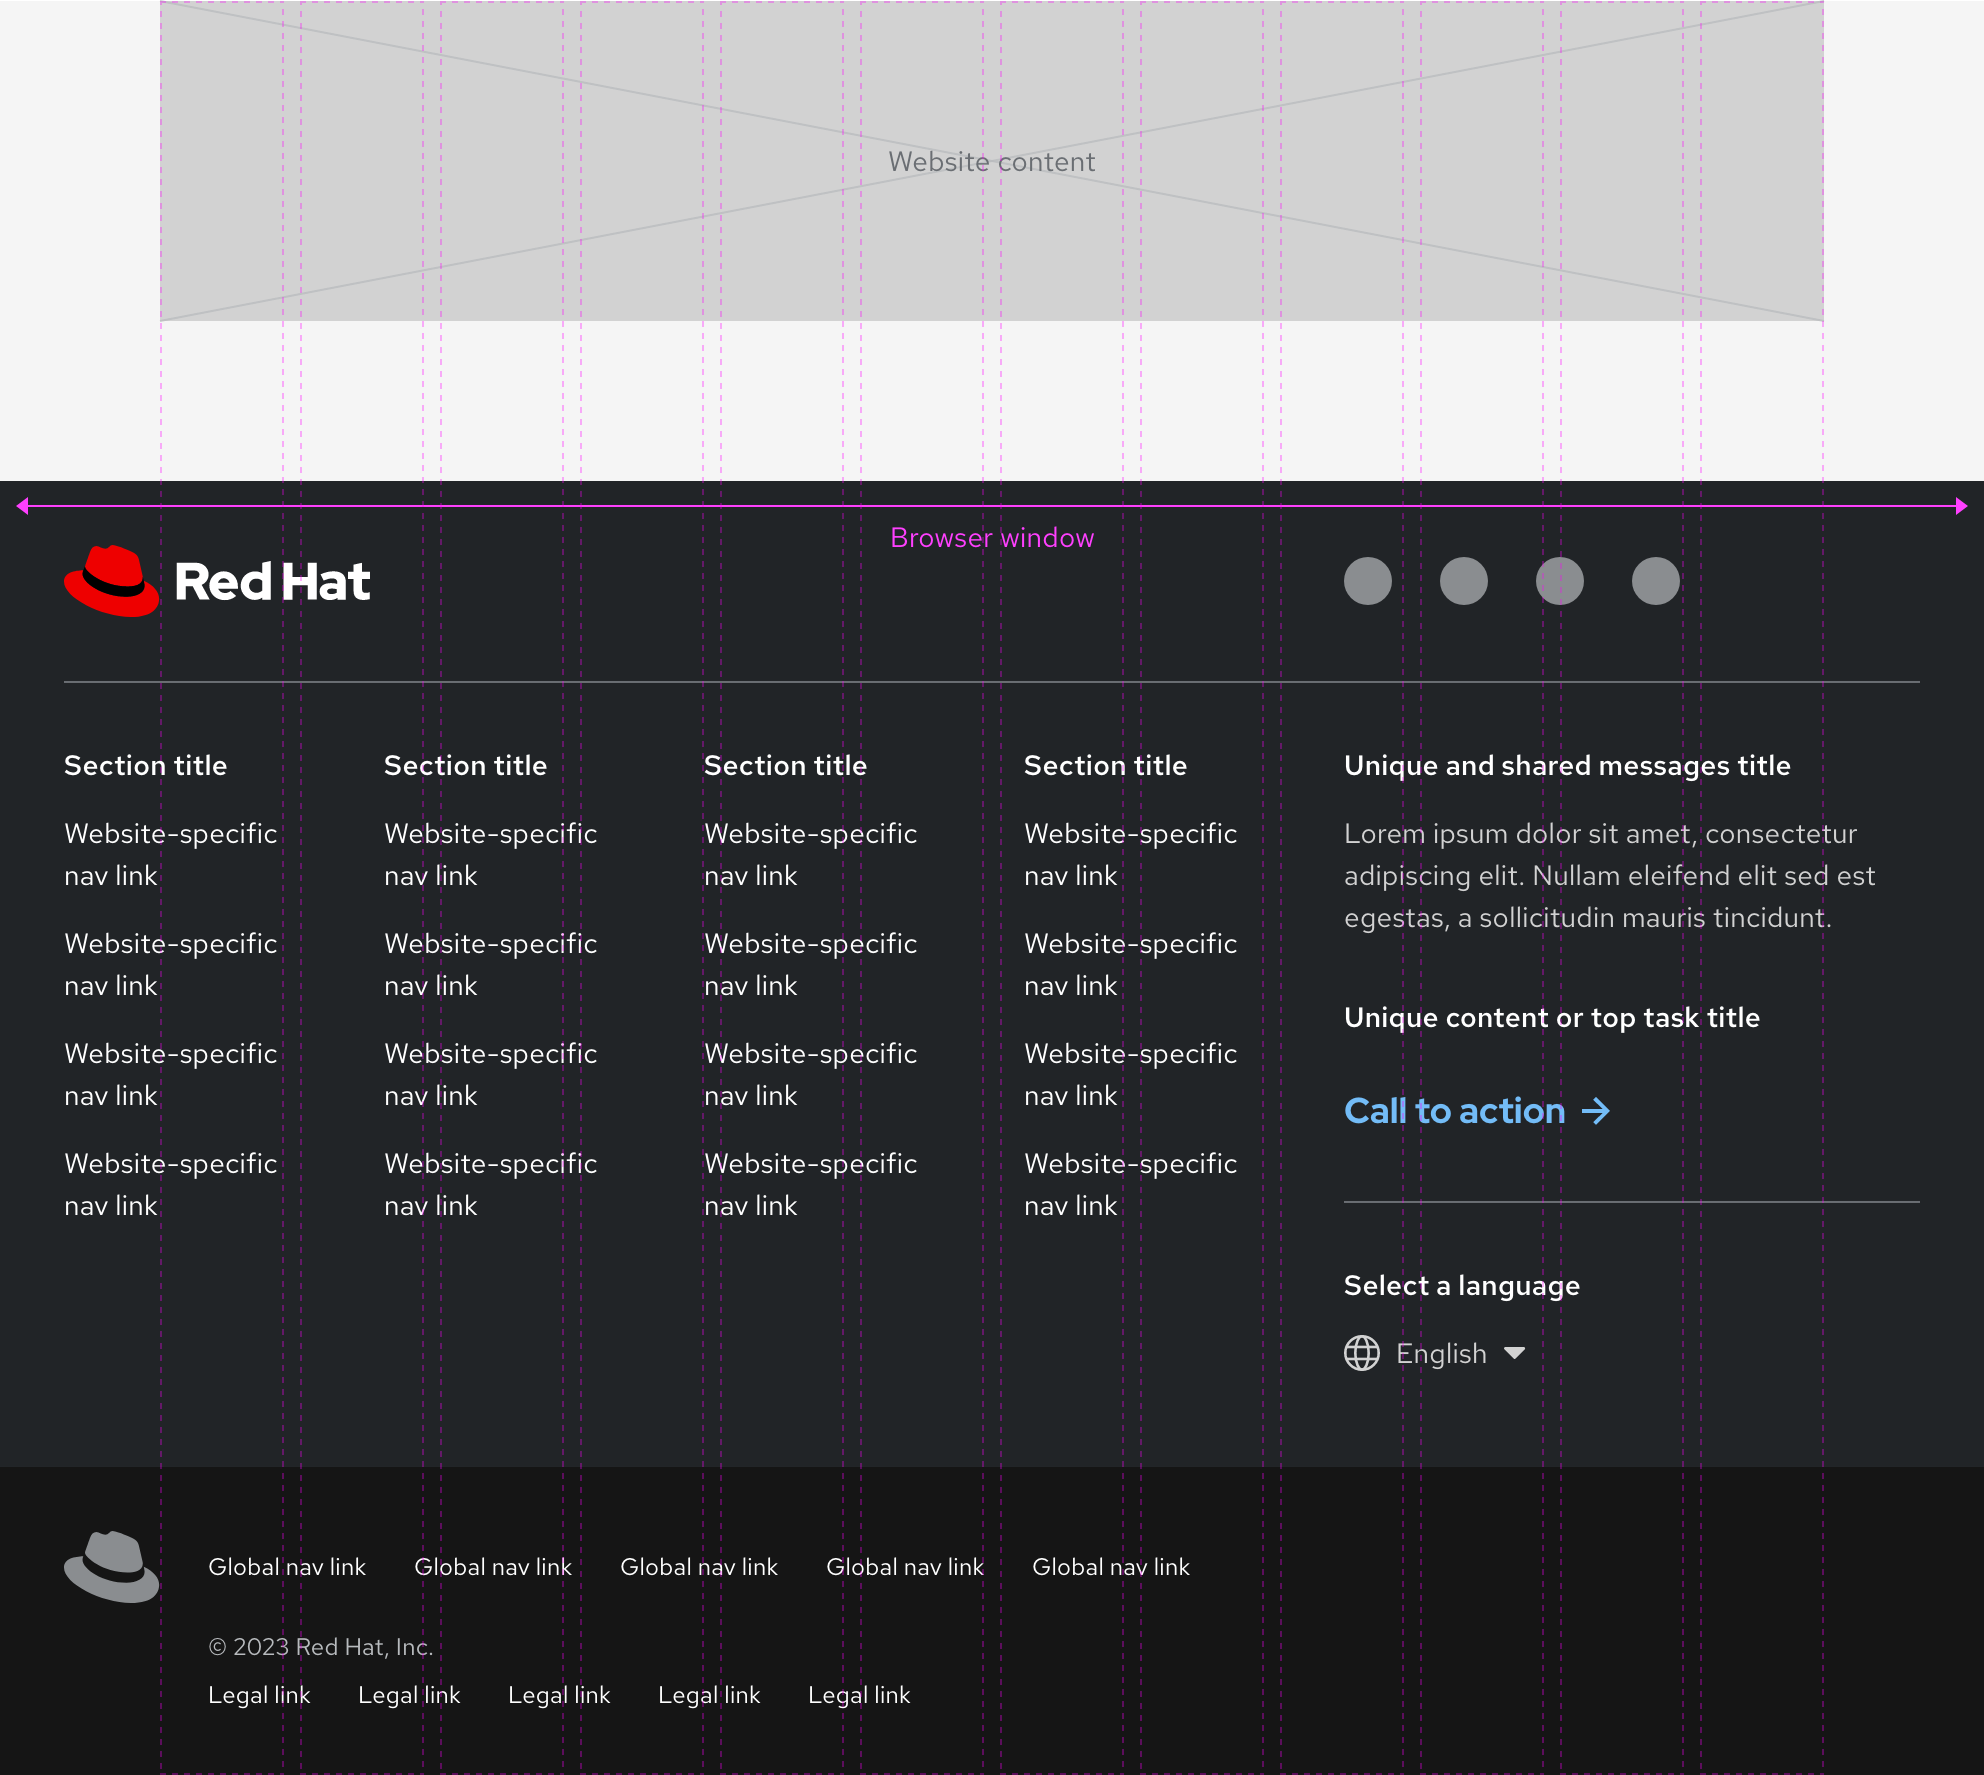This screenshot has width=1984, height=1775.
Task: Click the third Global nav link
Action: (698, 1567)
